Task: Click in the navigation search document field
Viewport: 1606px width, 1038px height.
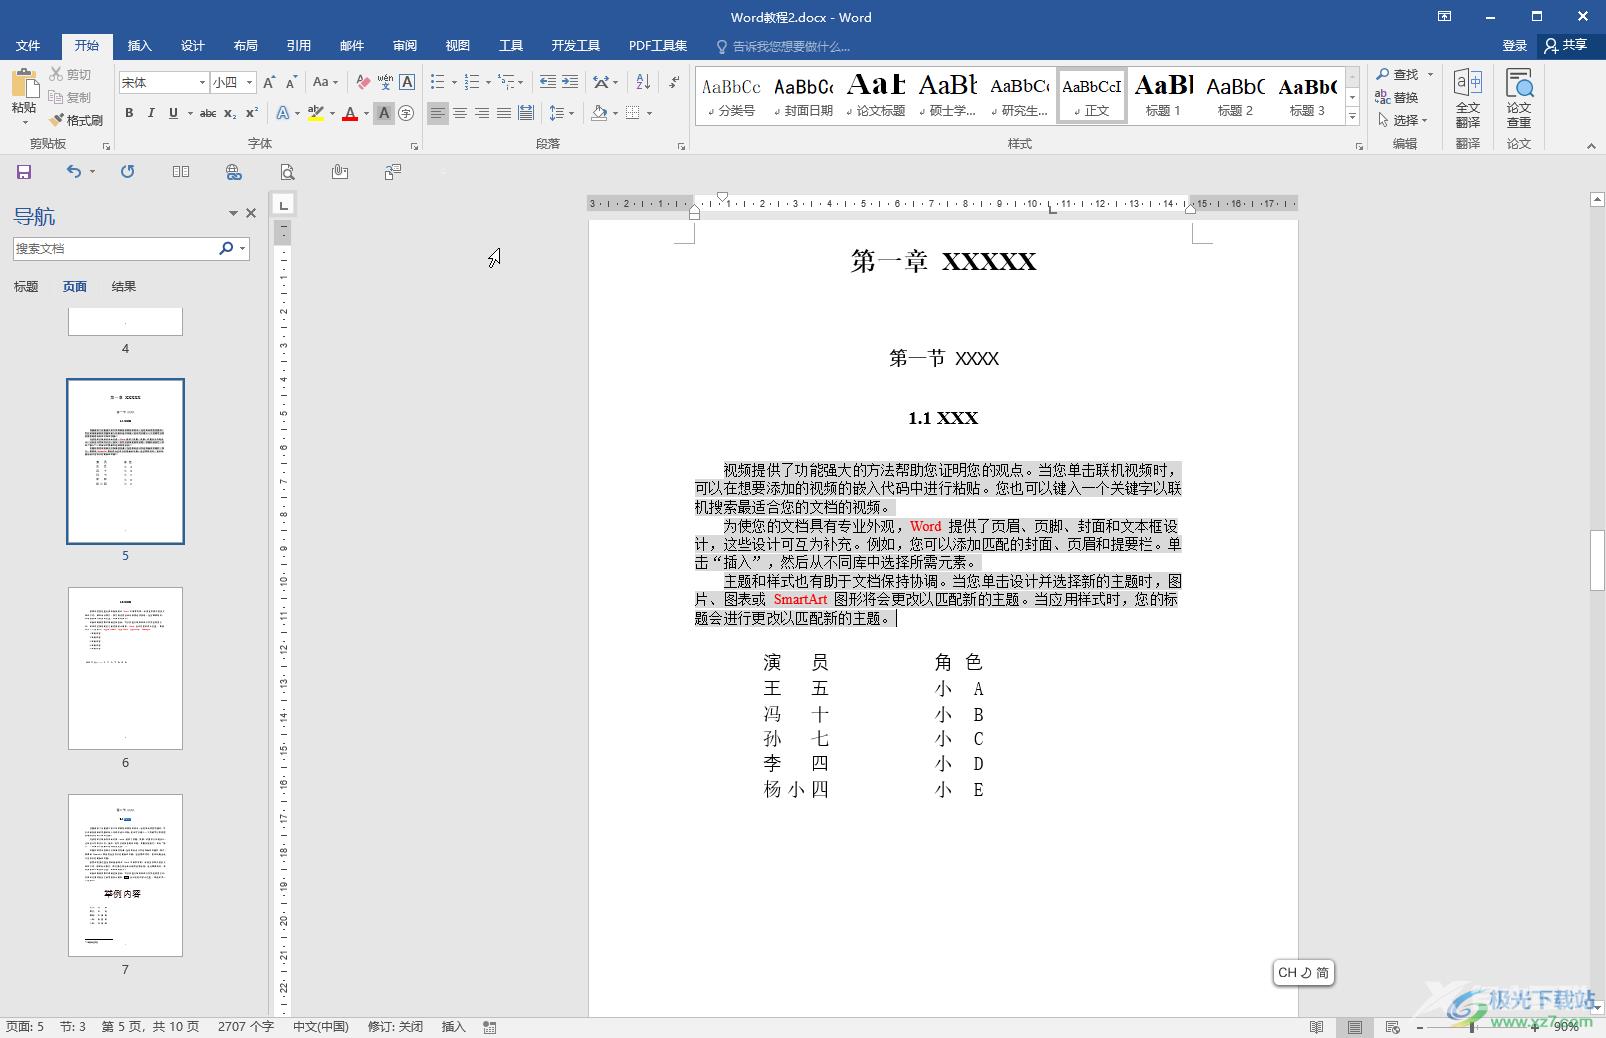Action: (115, 248)
